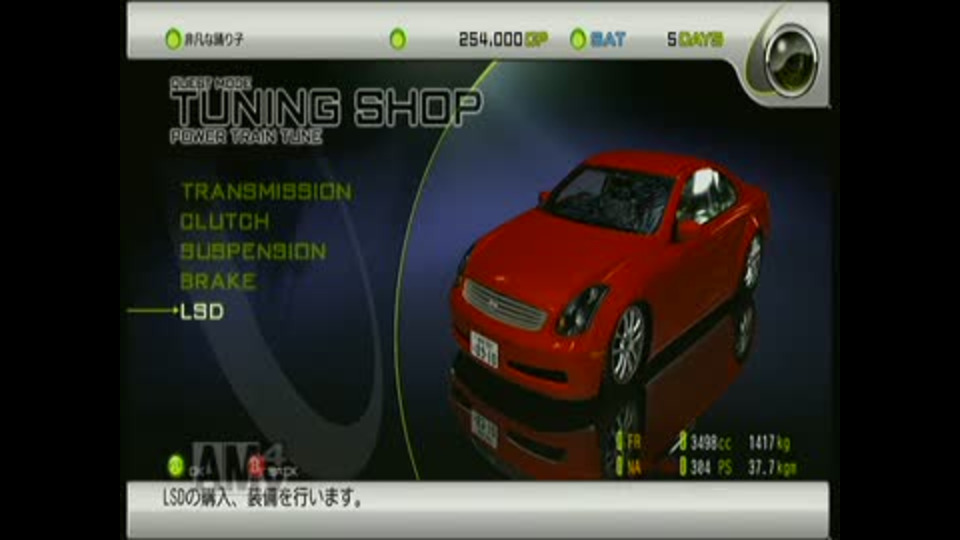Click the green OK button icon
Image resolution: width=960 pixels, height=540 pixels.
pyautogui.click(x=176, y=467)
